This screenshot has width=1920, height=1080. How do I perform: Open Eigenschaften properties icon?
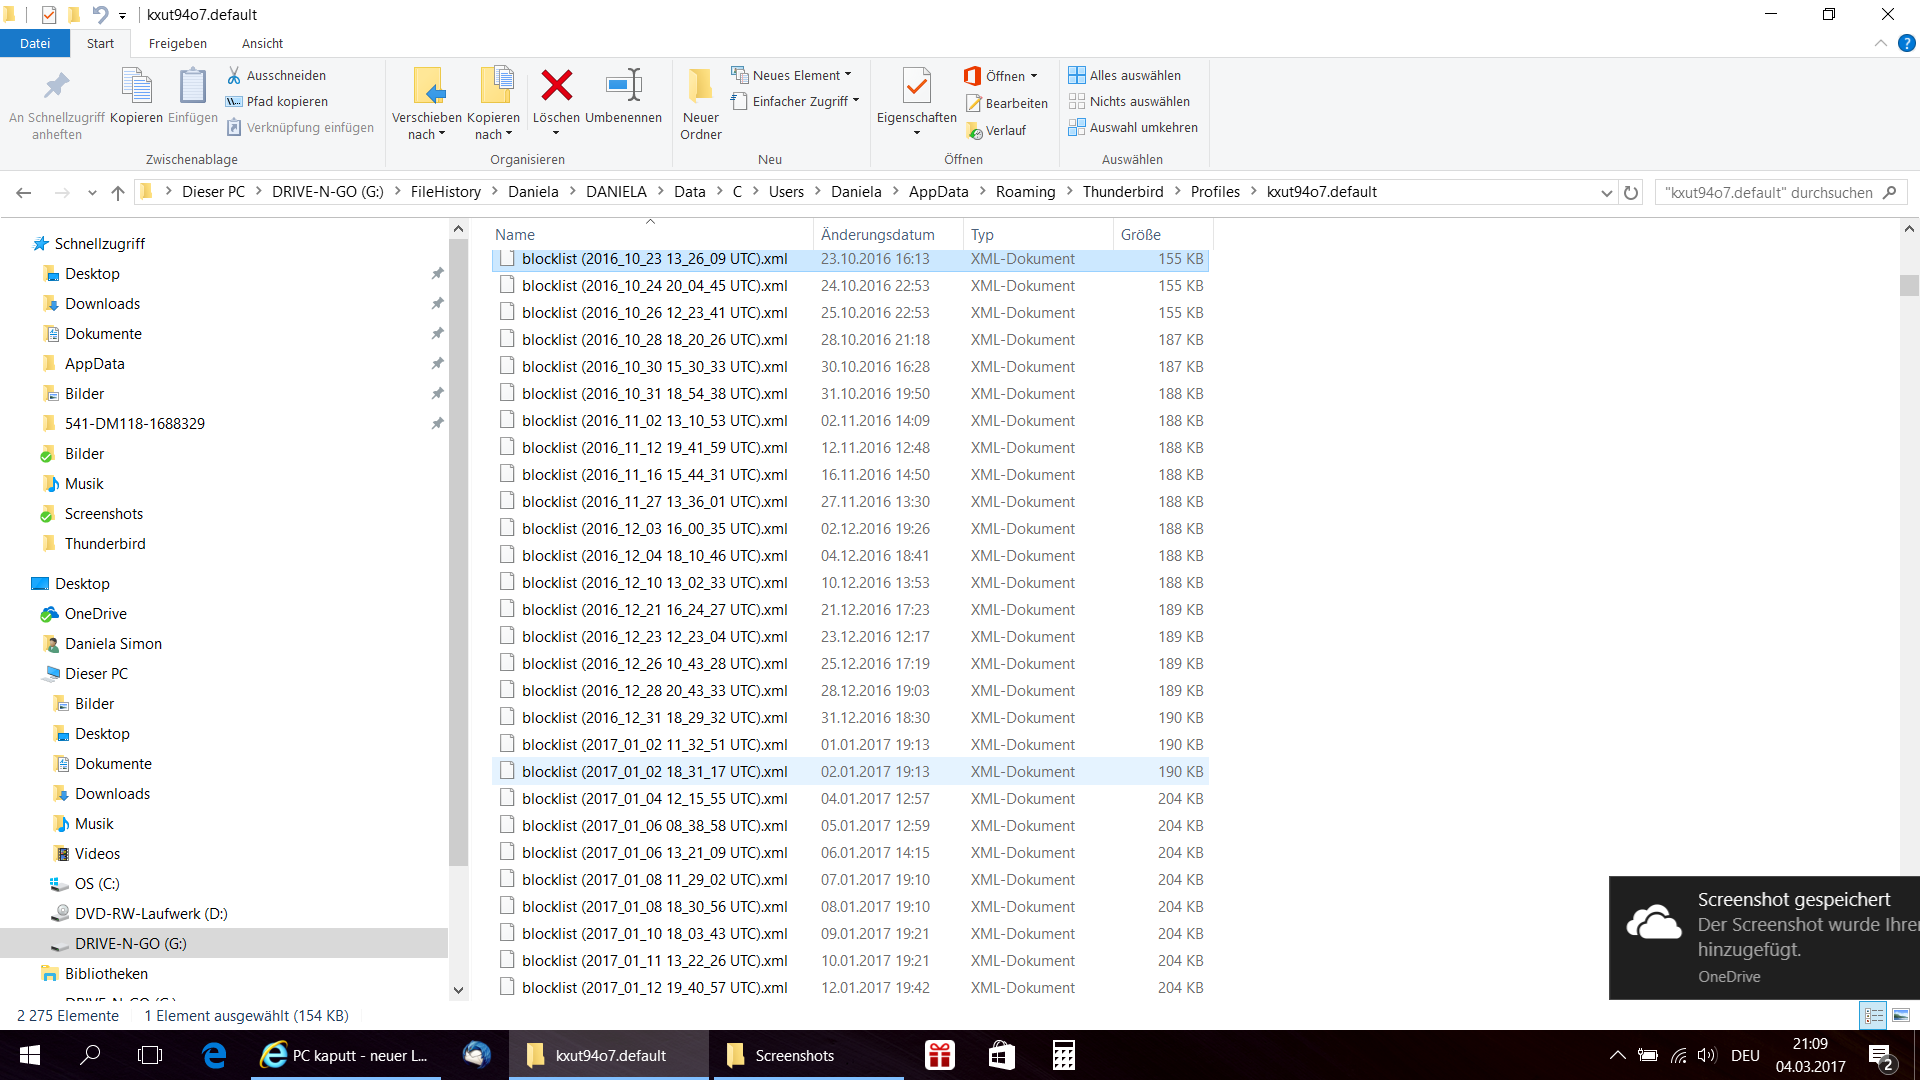click(916, 87)
